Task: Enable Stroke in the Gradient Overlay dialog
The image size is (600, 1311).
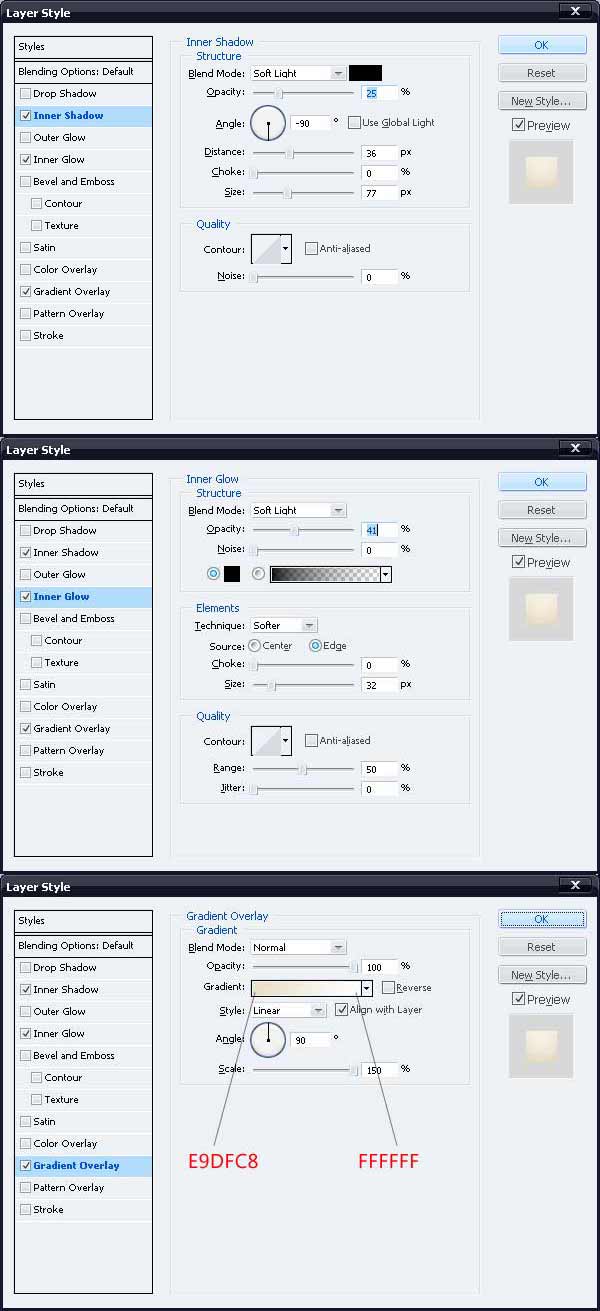Action: (x=25, y=1210)
